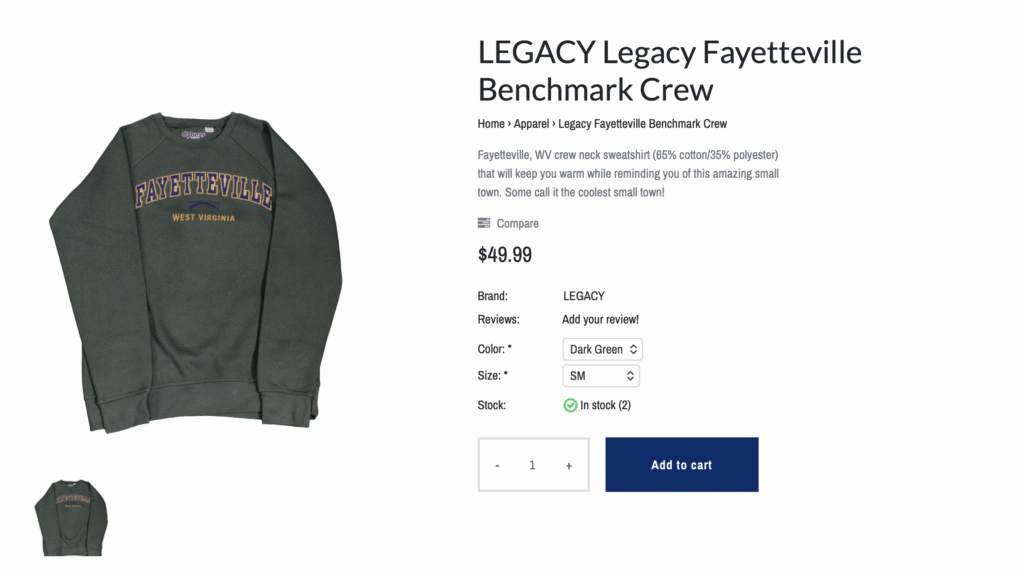Click the product description paragraph

pos(628,173)
